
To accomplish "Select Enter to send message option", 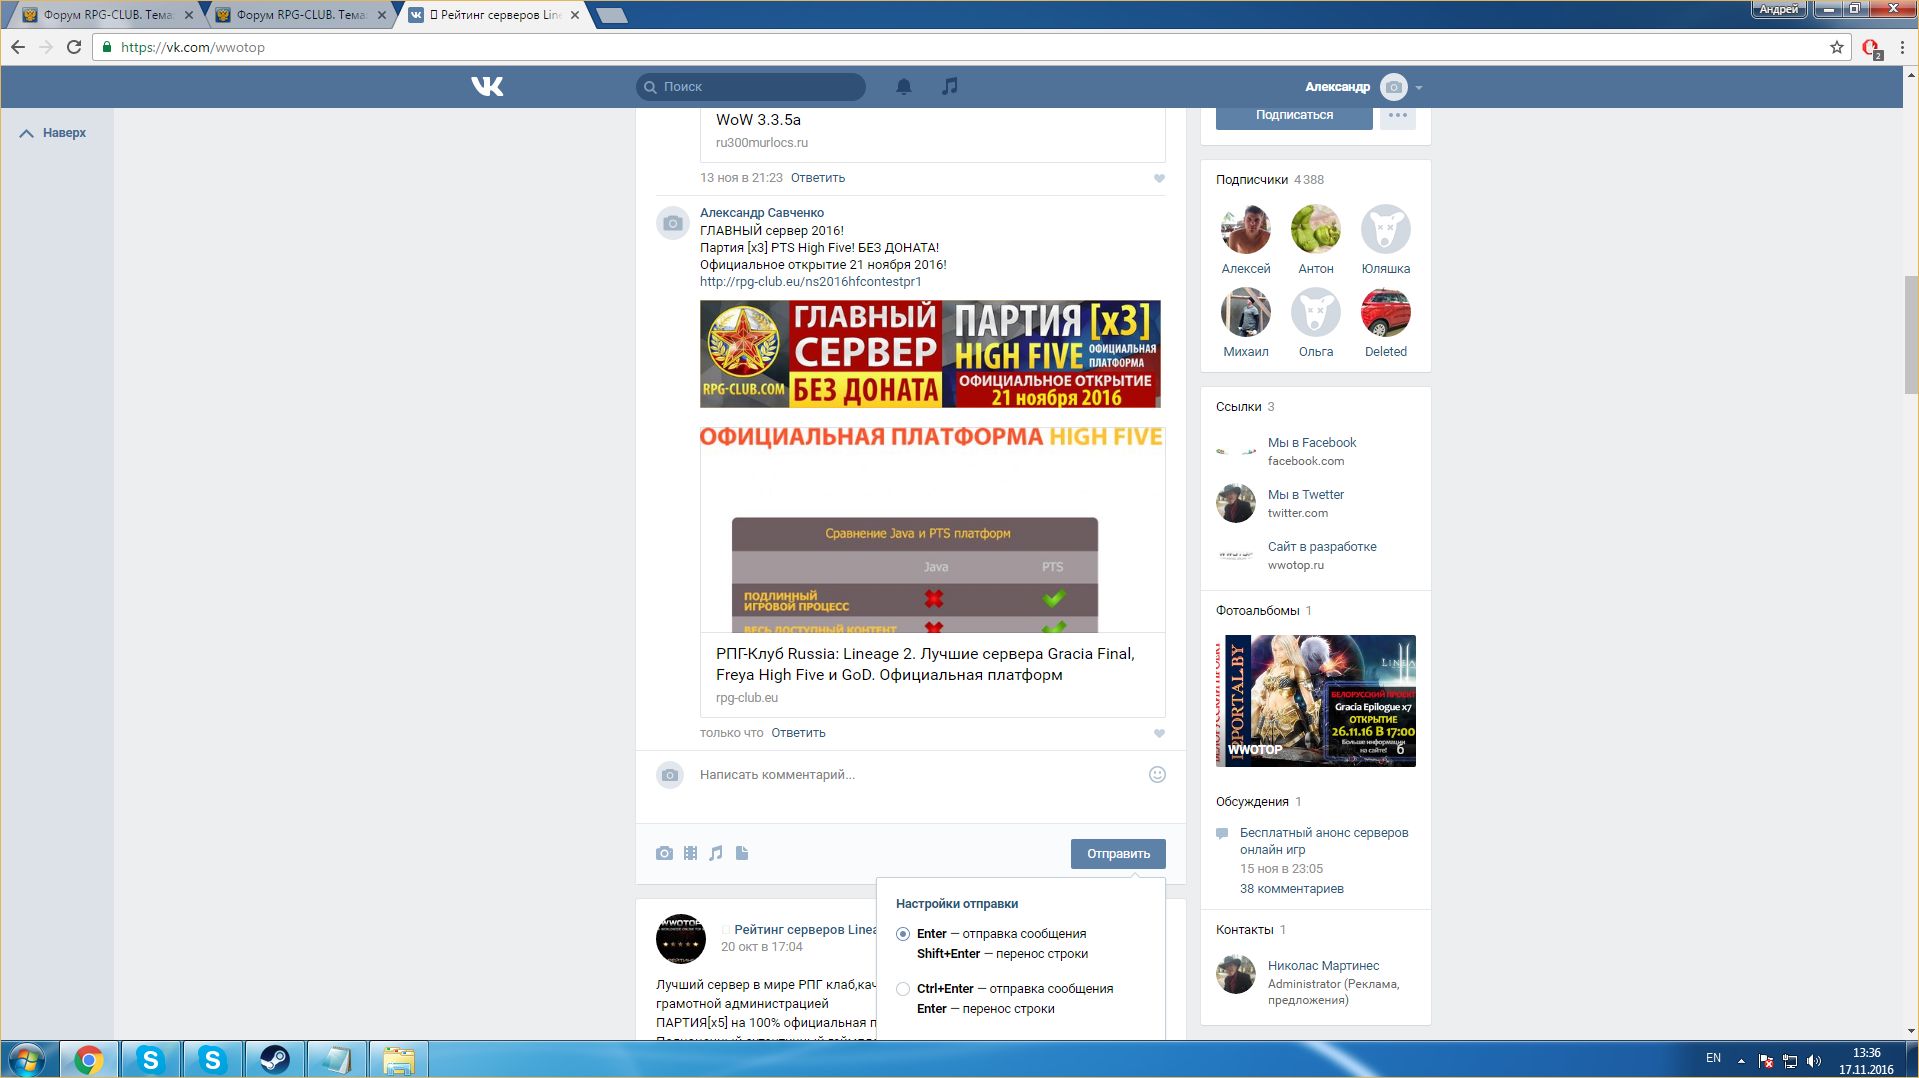I will (903, 934).
